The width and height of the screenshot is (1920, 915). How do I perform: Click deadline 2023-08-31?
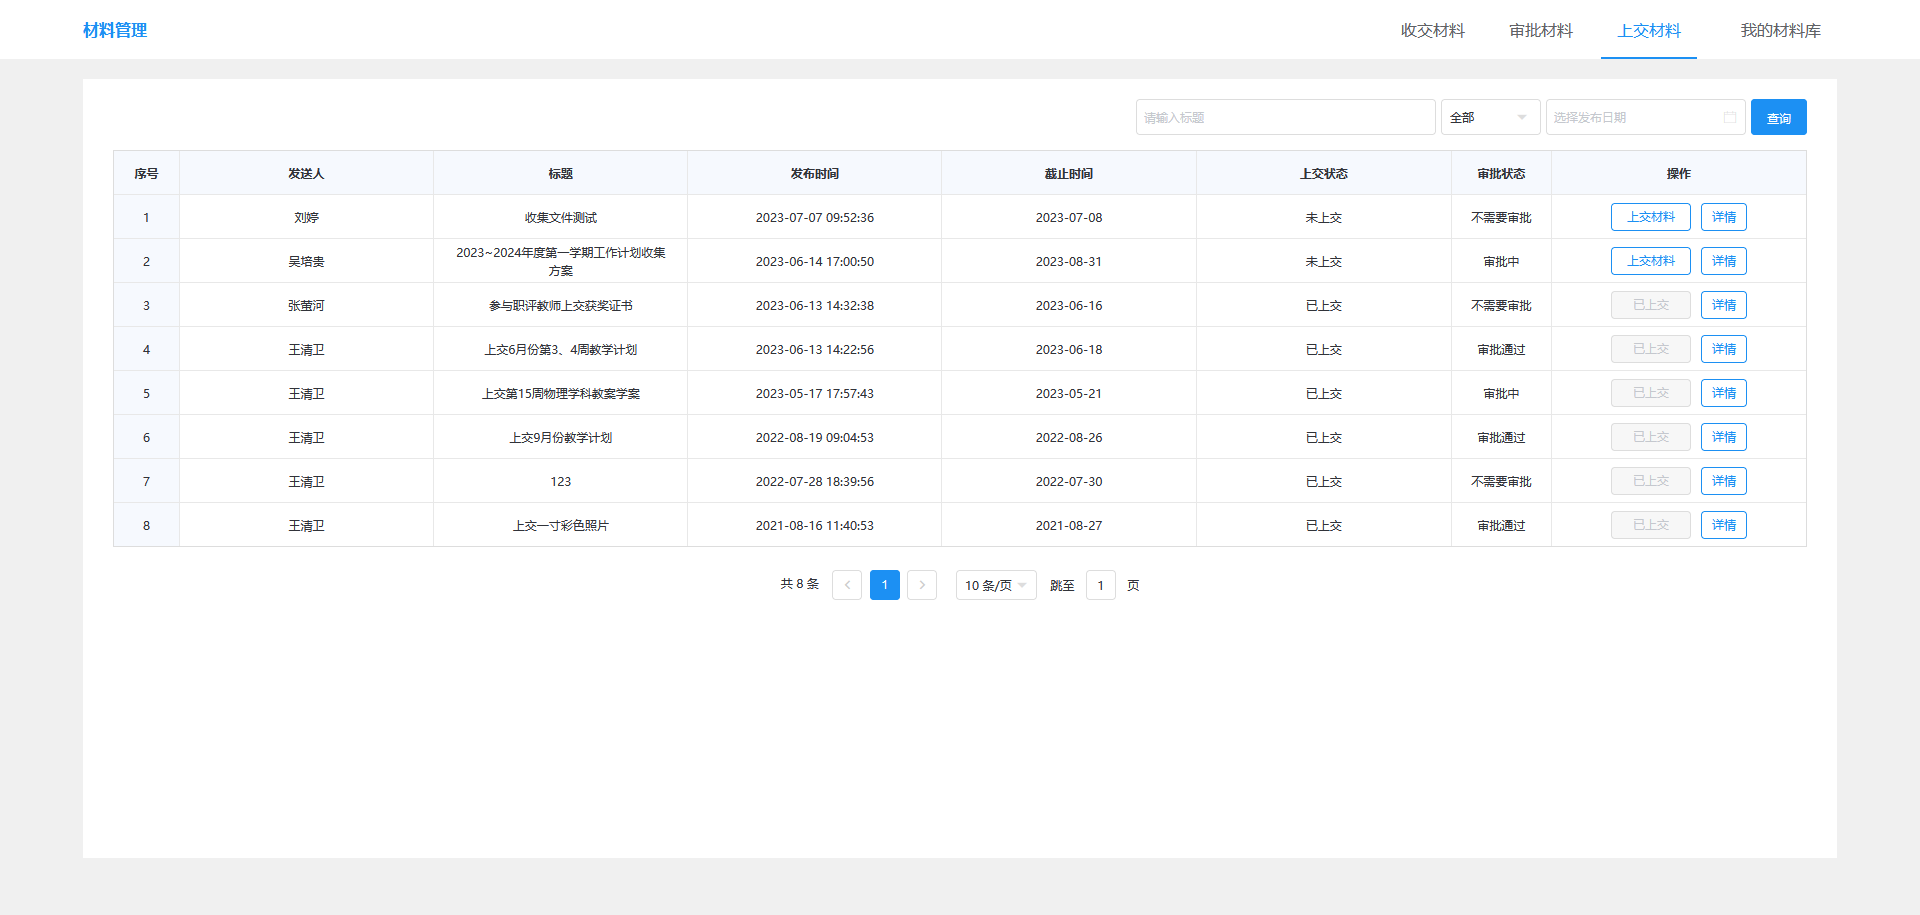tap(1068, 261)
